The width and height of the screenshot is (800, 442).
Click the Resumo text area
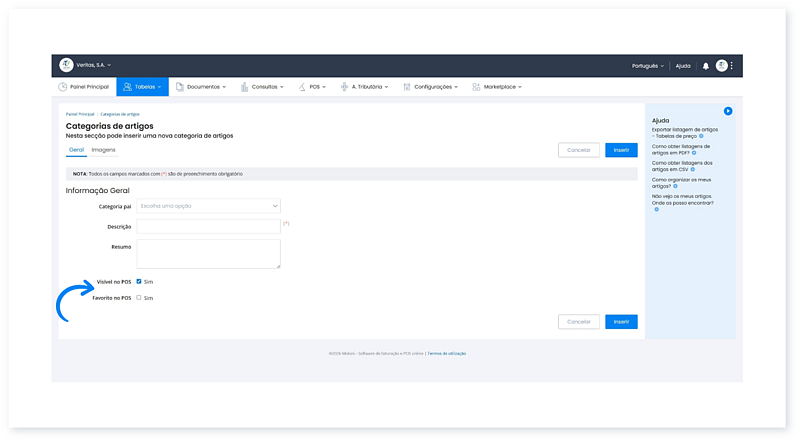click(x=208, y=253)
